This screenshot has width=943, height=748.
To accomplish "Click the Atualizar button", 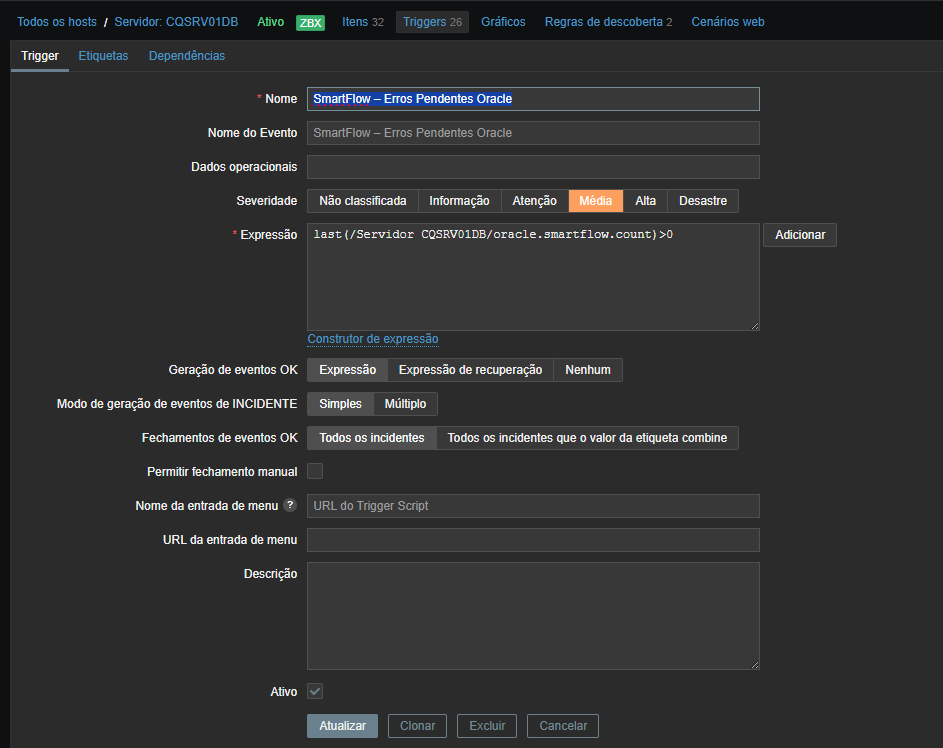I will tap(342, 726).
